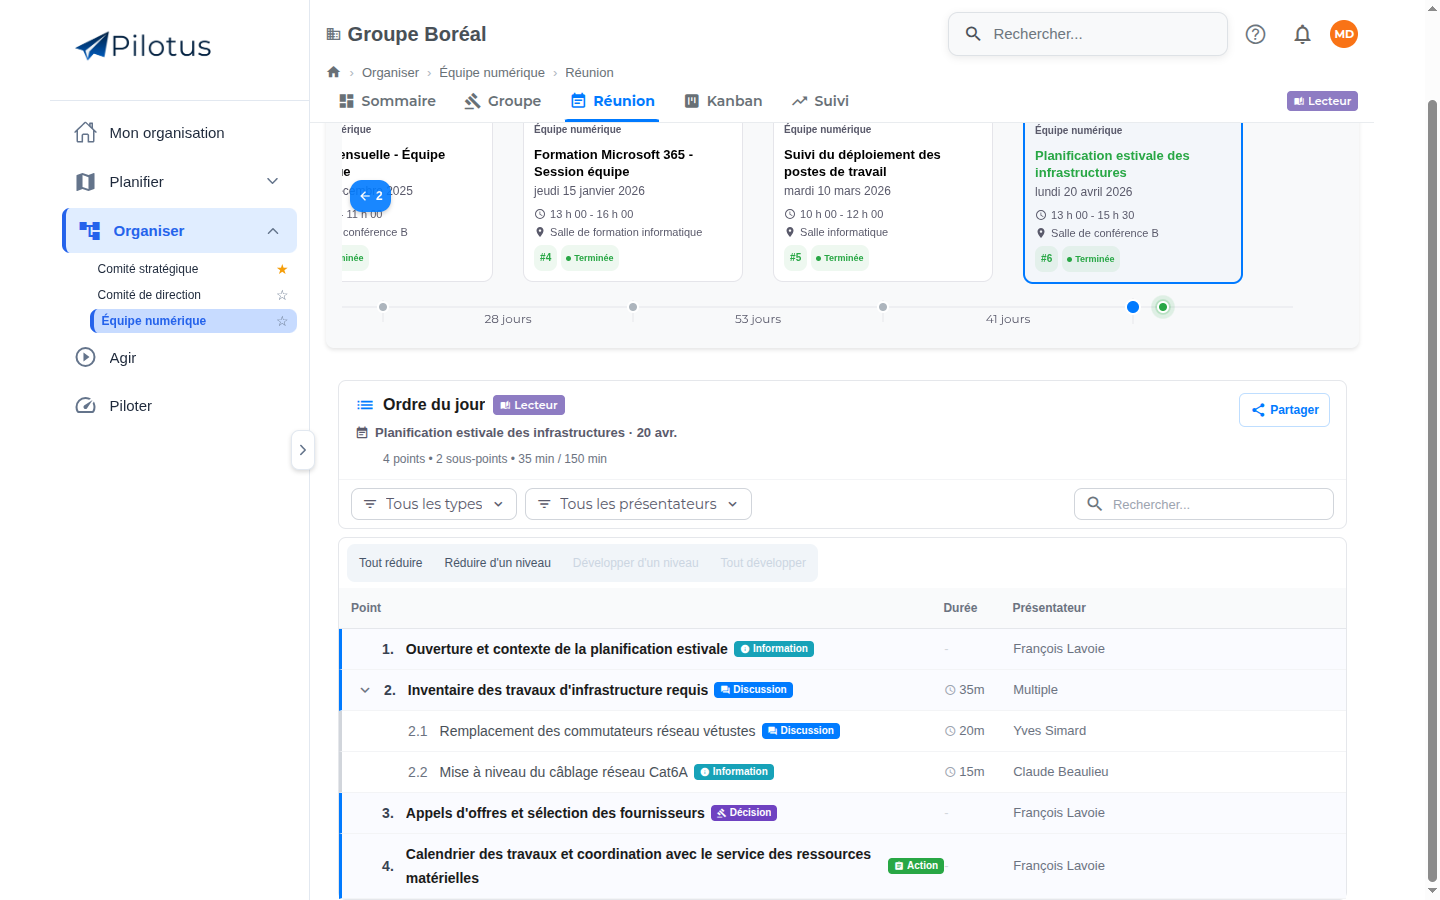Switch to the Groupe tab
The image size is (1440, 900).
coord(503,101)
